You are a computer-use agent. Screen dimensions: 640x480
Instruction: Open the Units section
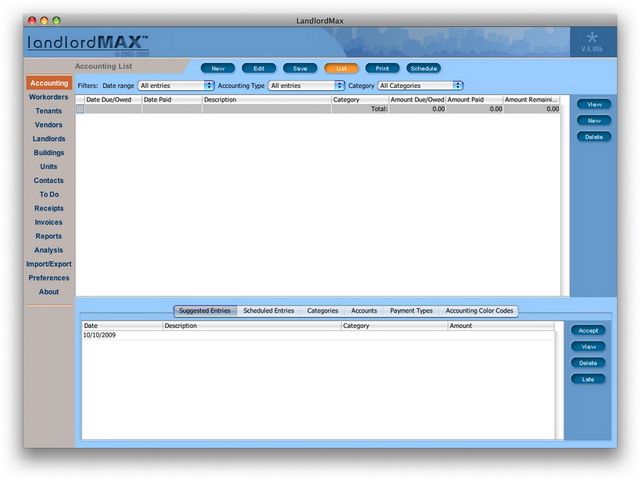point(49,167)
